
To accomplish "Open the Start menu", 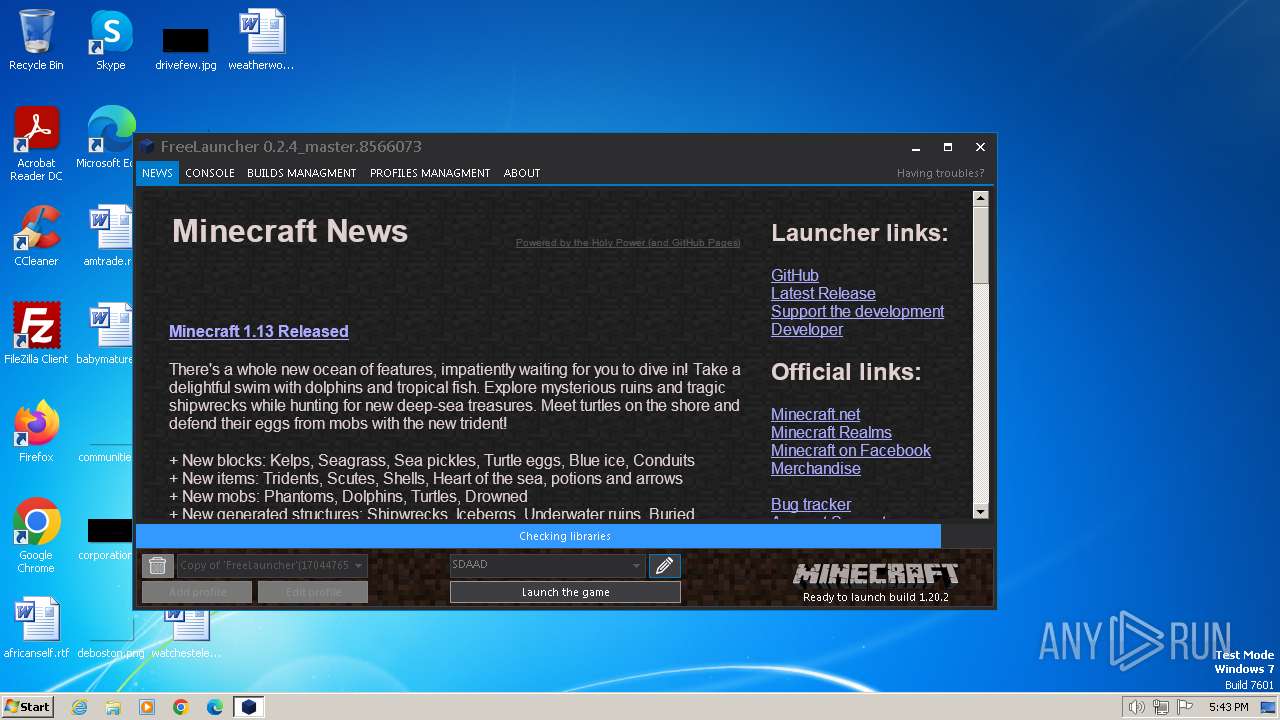I will [28, 707].
